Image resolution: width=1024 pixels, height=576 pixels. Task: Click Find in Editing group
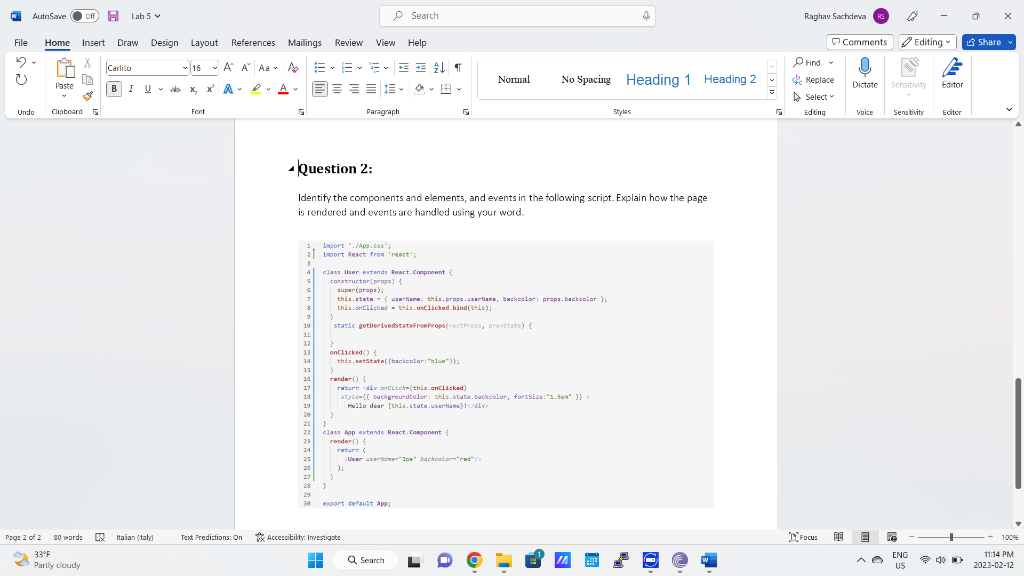click(x=807, y=63)
